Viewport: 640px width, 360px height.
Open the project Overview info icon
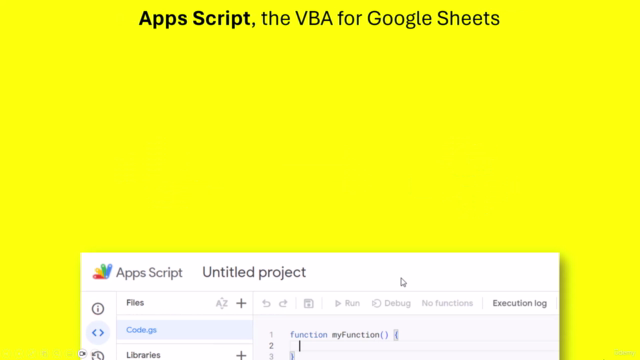coord(98,309)
